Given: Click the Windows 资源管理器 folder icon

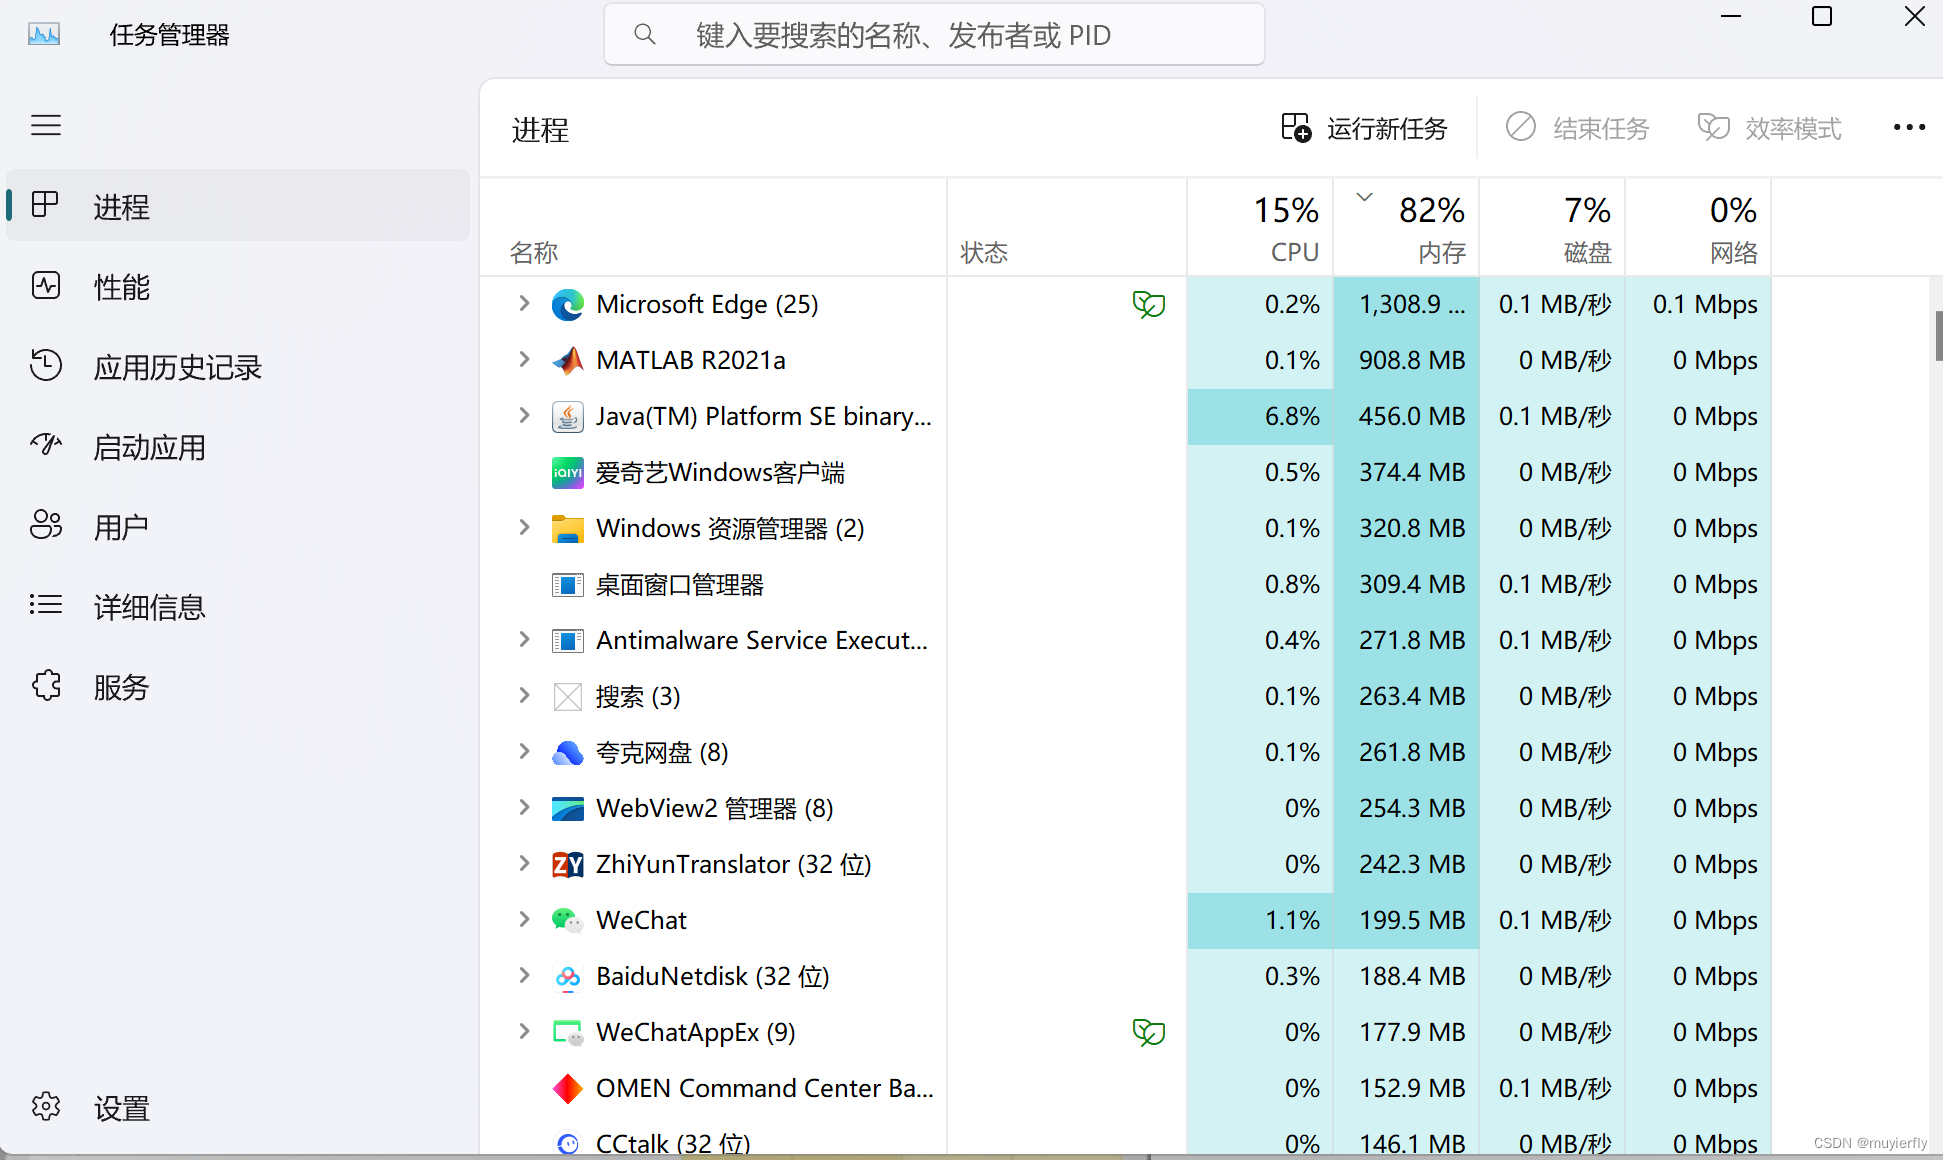Looking at the screenshot, I should [x=568, y=528].
